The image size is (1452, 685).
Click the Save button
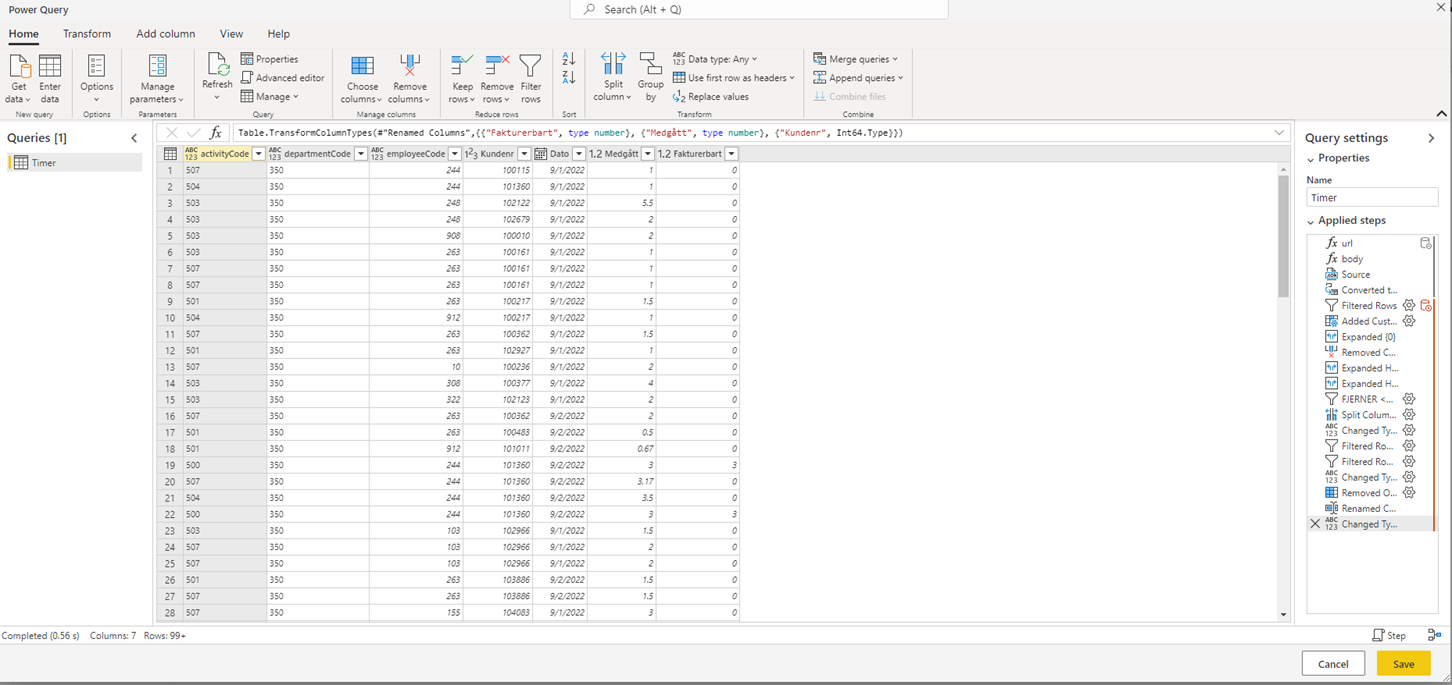pos(1404,663)
